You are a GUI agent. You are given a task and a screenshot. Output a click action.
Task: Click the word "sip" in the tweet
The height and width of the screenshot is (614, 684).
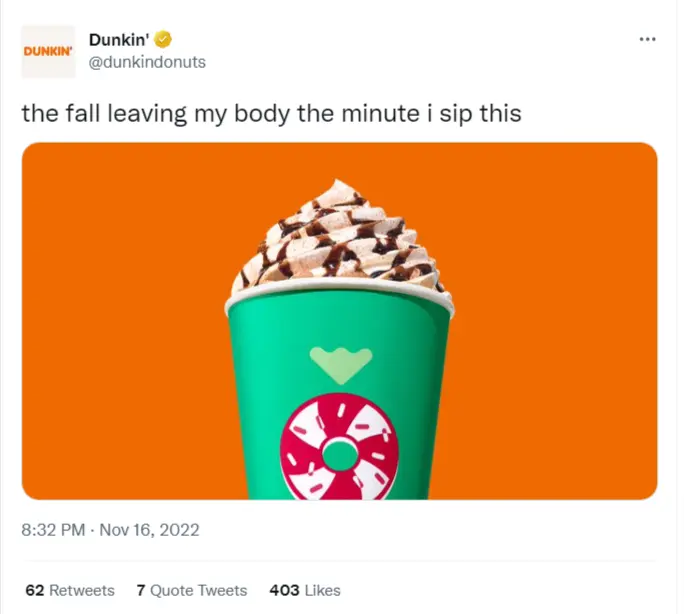448,113
